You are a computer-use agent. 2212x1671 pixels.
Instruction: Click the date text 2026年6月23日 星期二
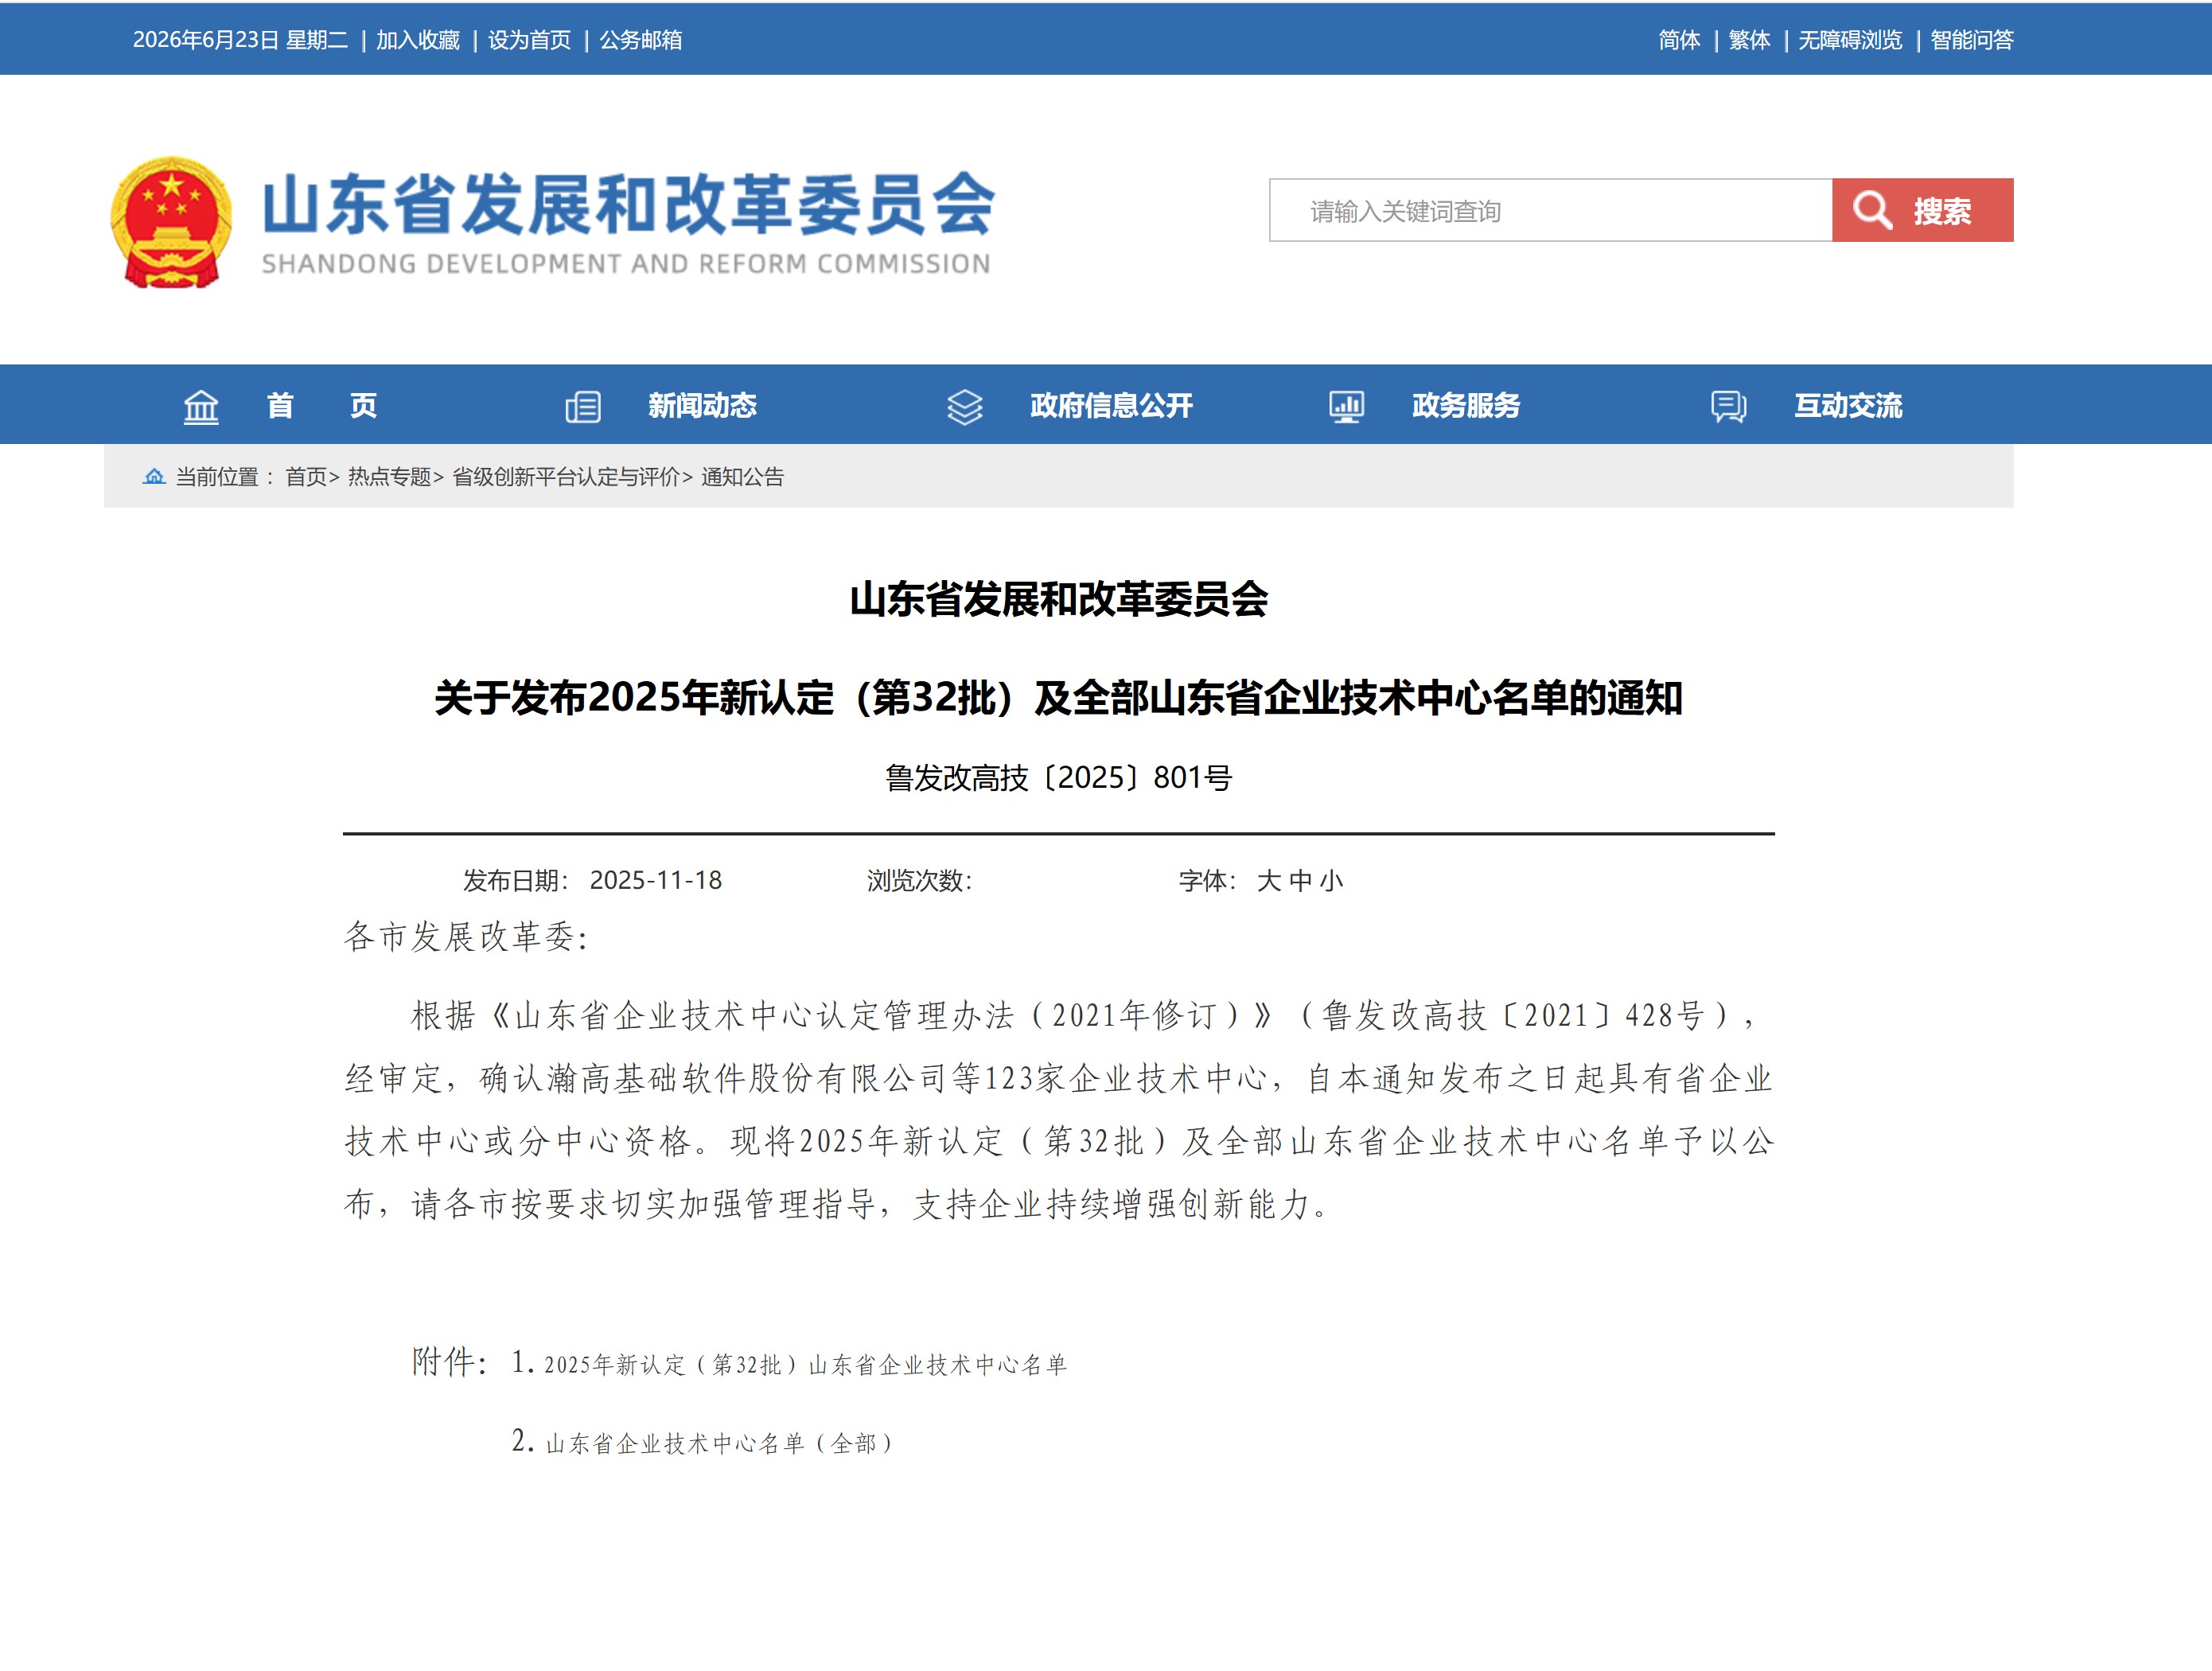(x=240, y=40)
